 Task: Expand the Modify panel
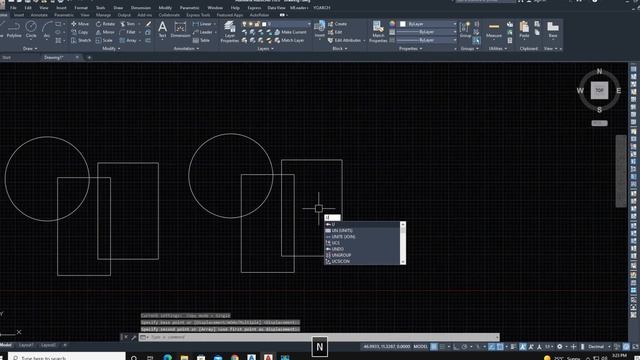[111, 49]
